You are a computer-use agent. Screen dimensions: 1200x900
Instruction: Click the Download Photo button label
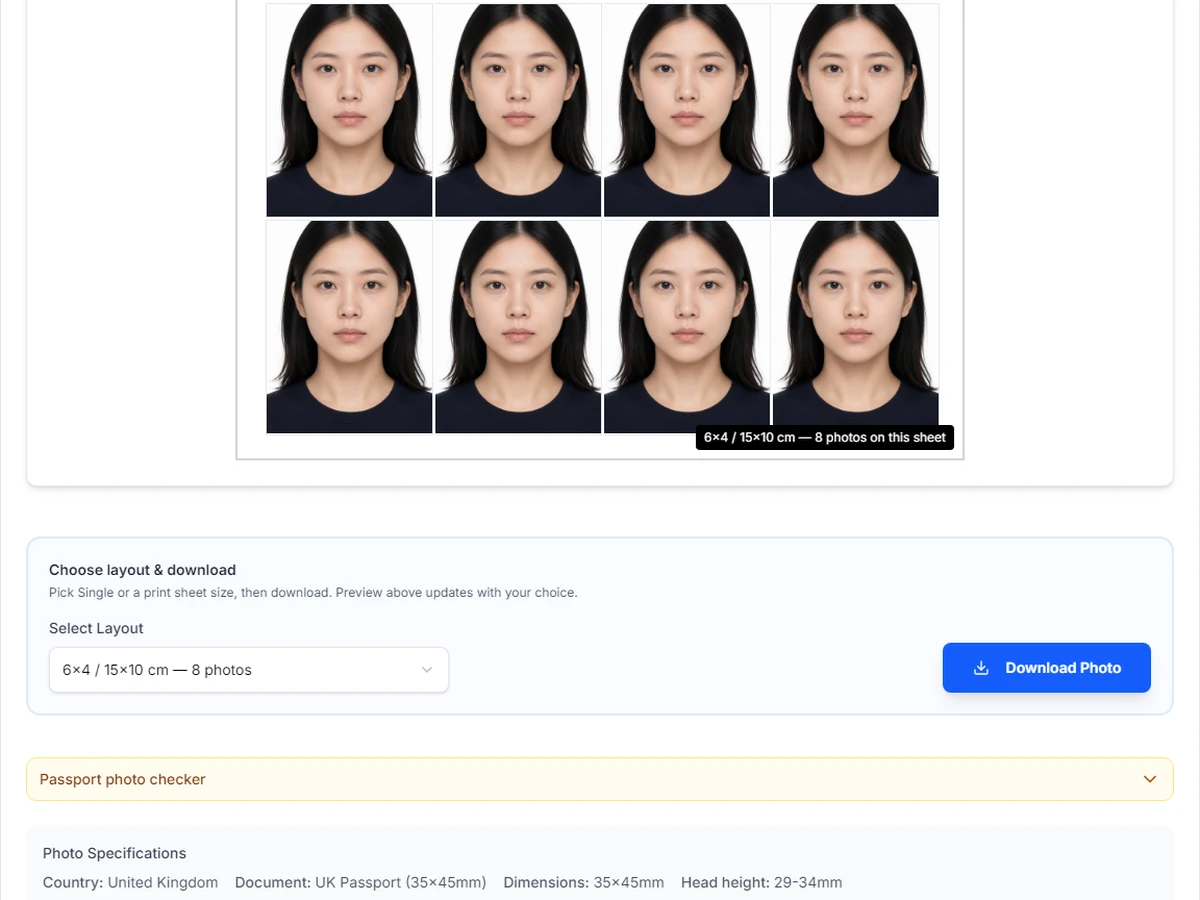point(1063,668)
